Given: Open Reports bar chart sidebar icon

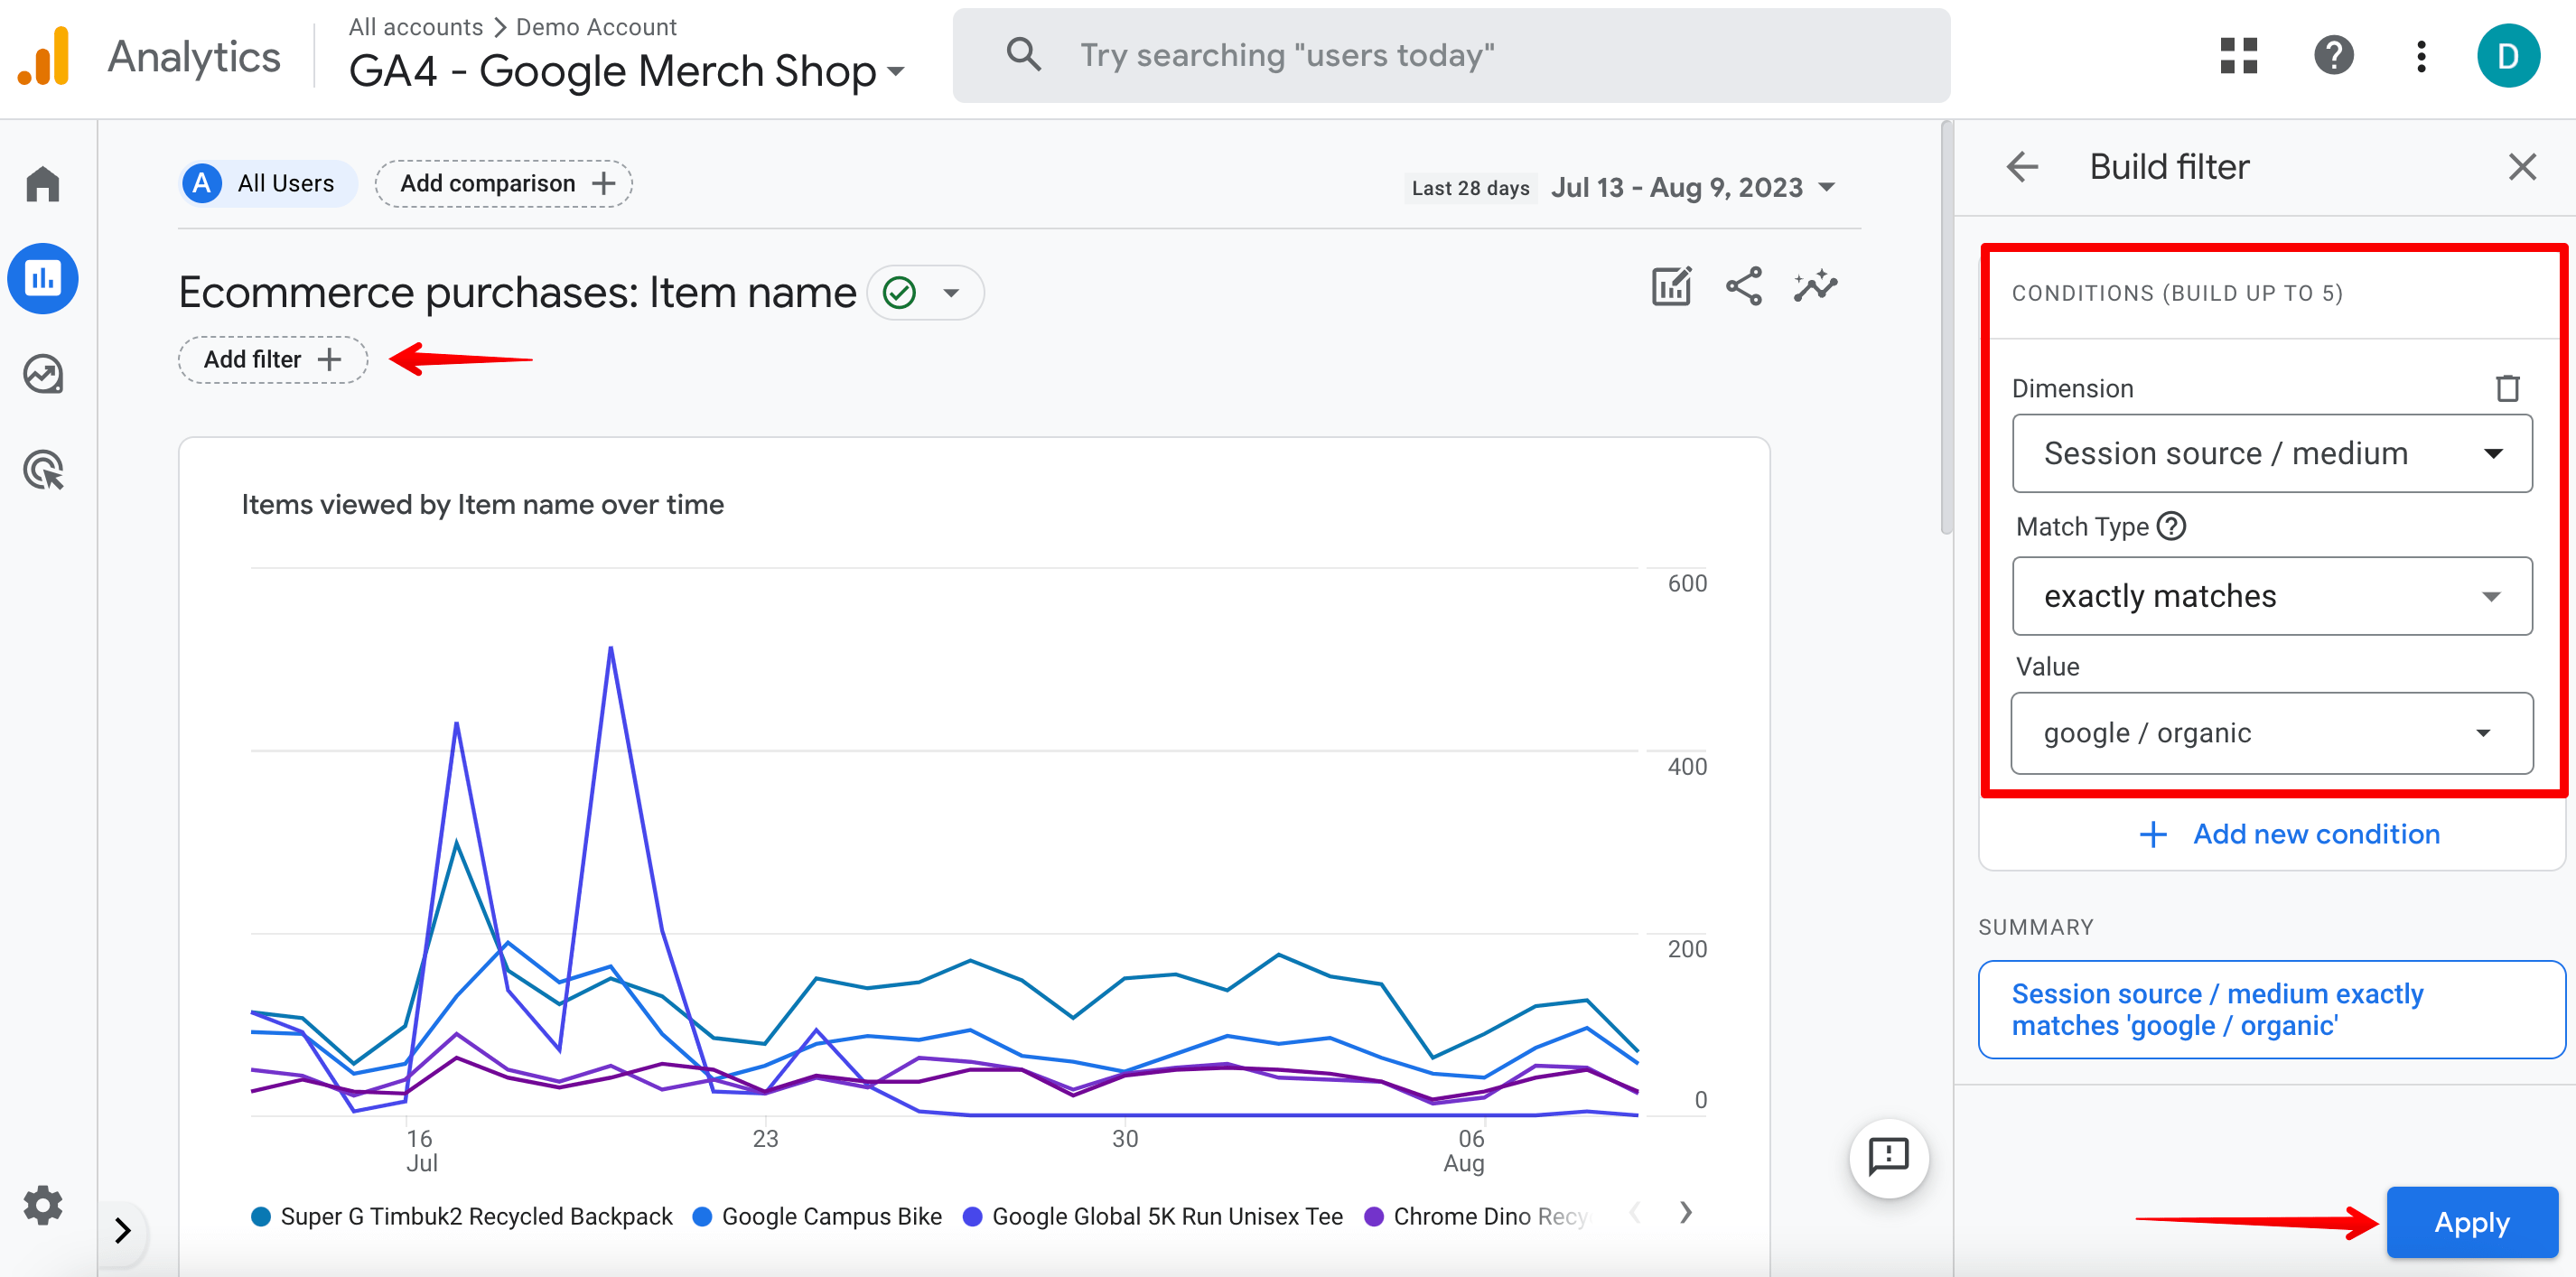Looking at the screenshot, I should point(43,278).
